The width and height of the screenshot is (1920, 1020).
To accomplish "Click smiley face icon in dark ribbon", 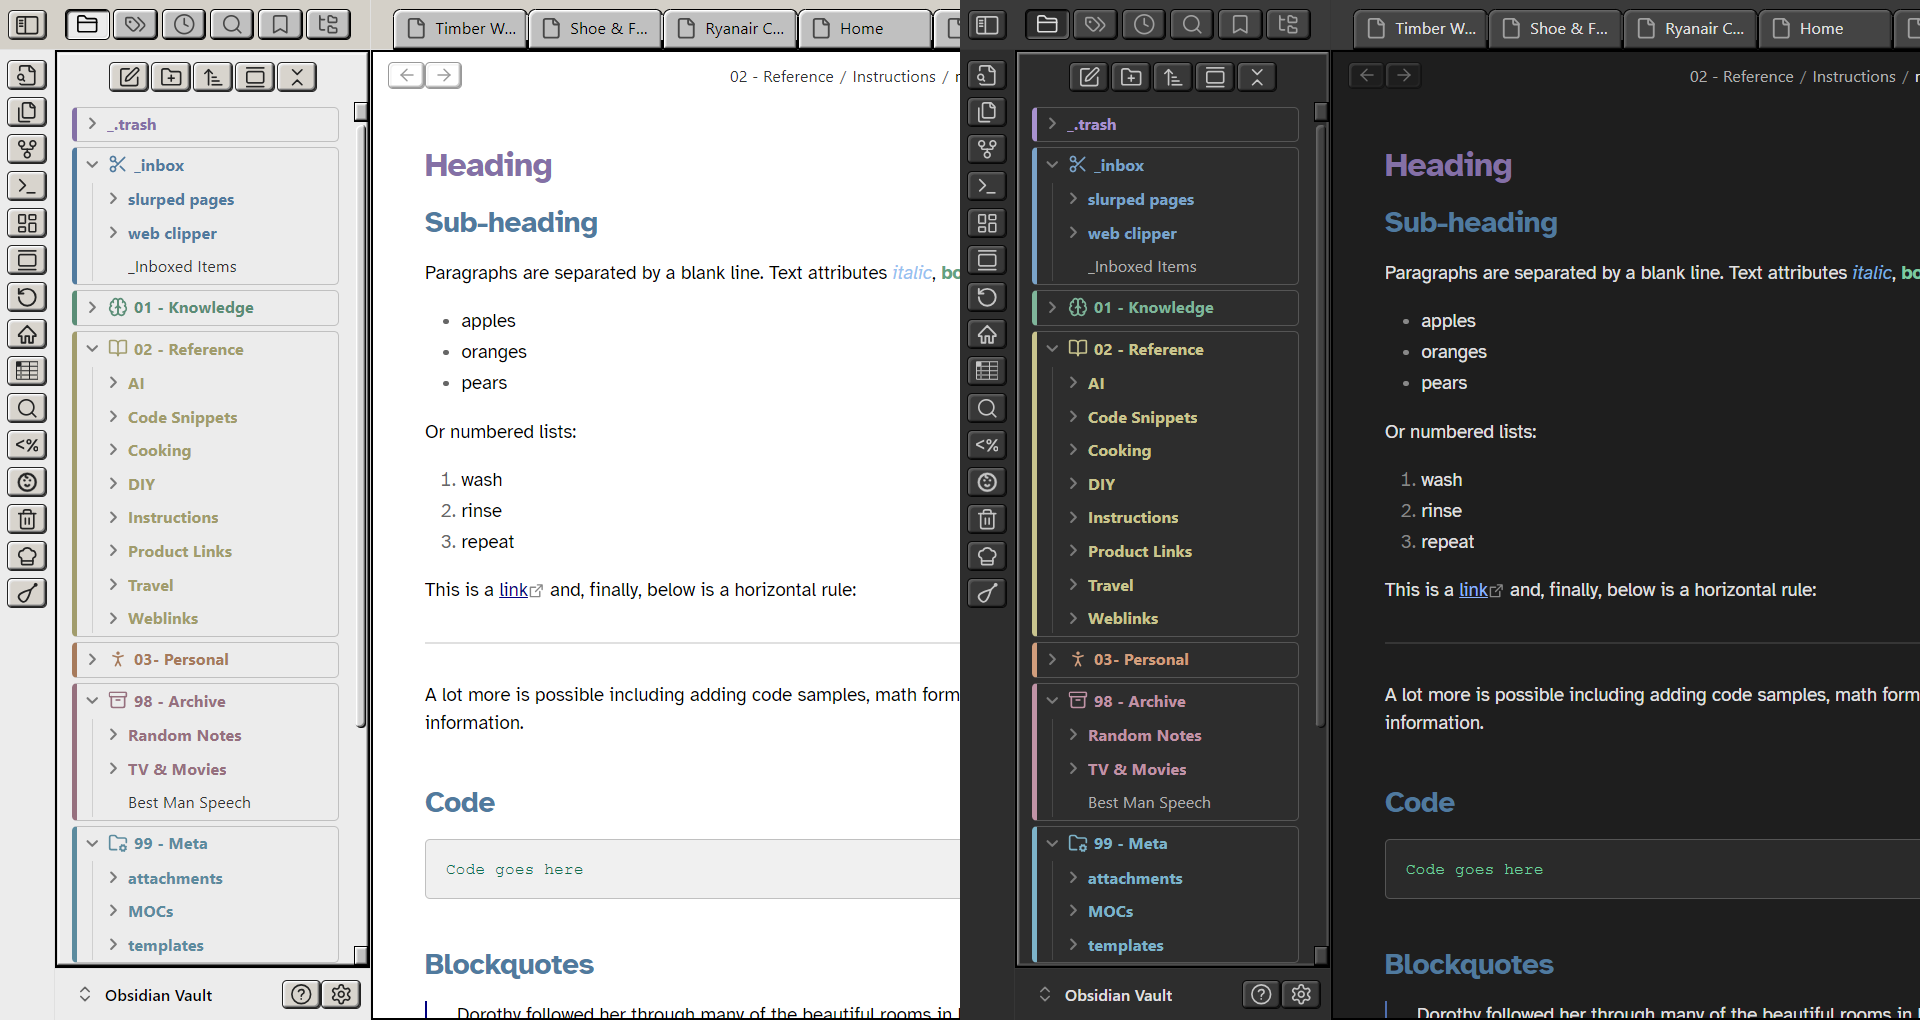I will pos(987,482).
